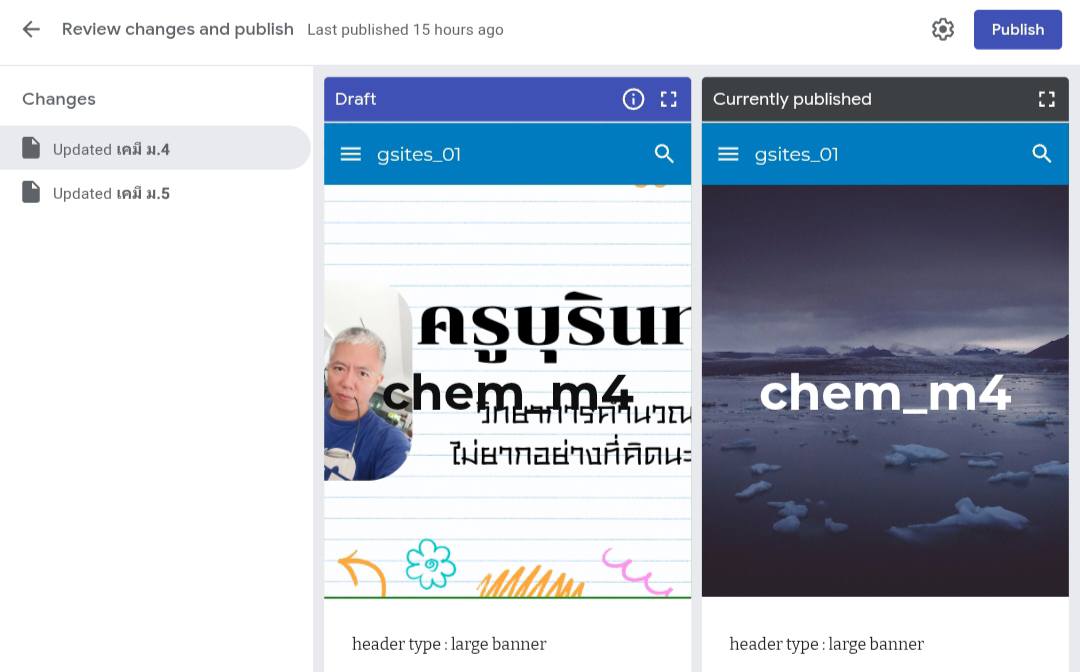Click page icon beside เคมี ม.4

(x=31, y=148)
